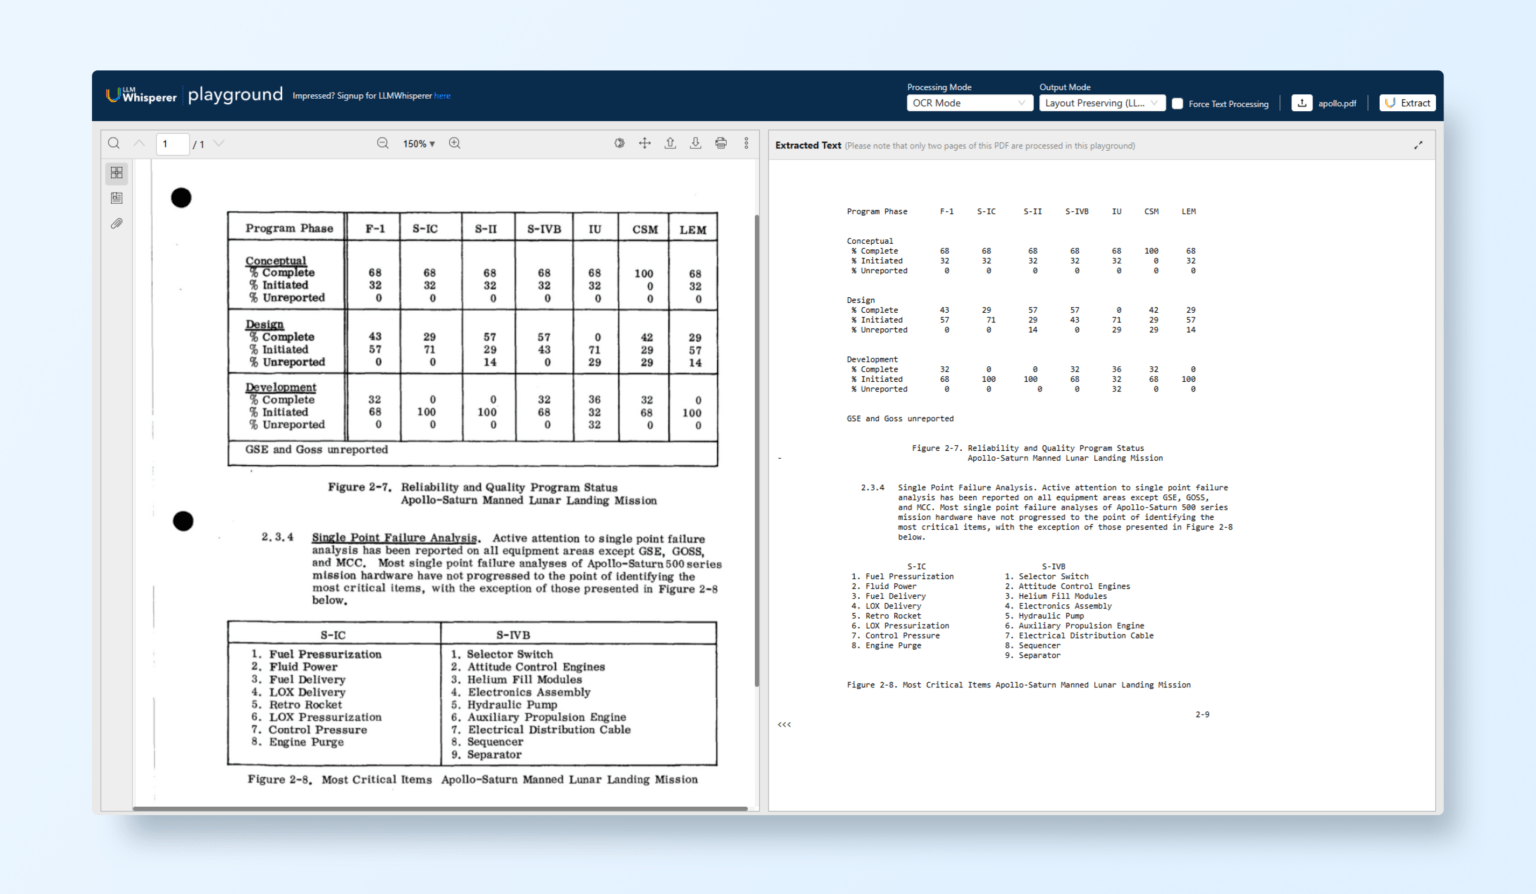1536x894 pixels.
Task: Open the LLMWhisperer signup 'here' link
Action: pos(443,95)
